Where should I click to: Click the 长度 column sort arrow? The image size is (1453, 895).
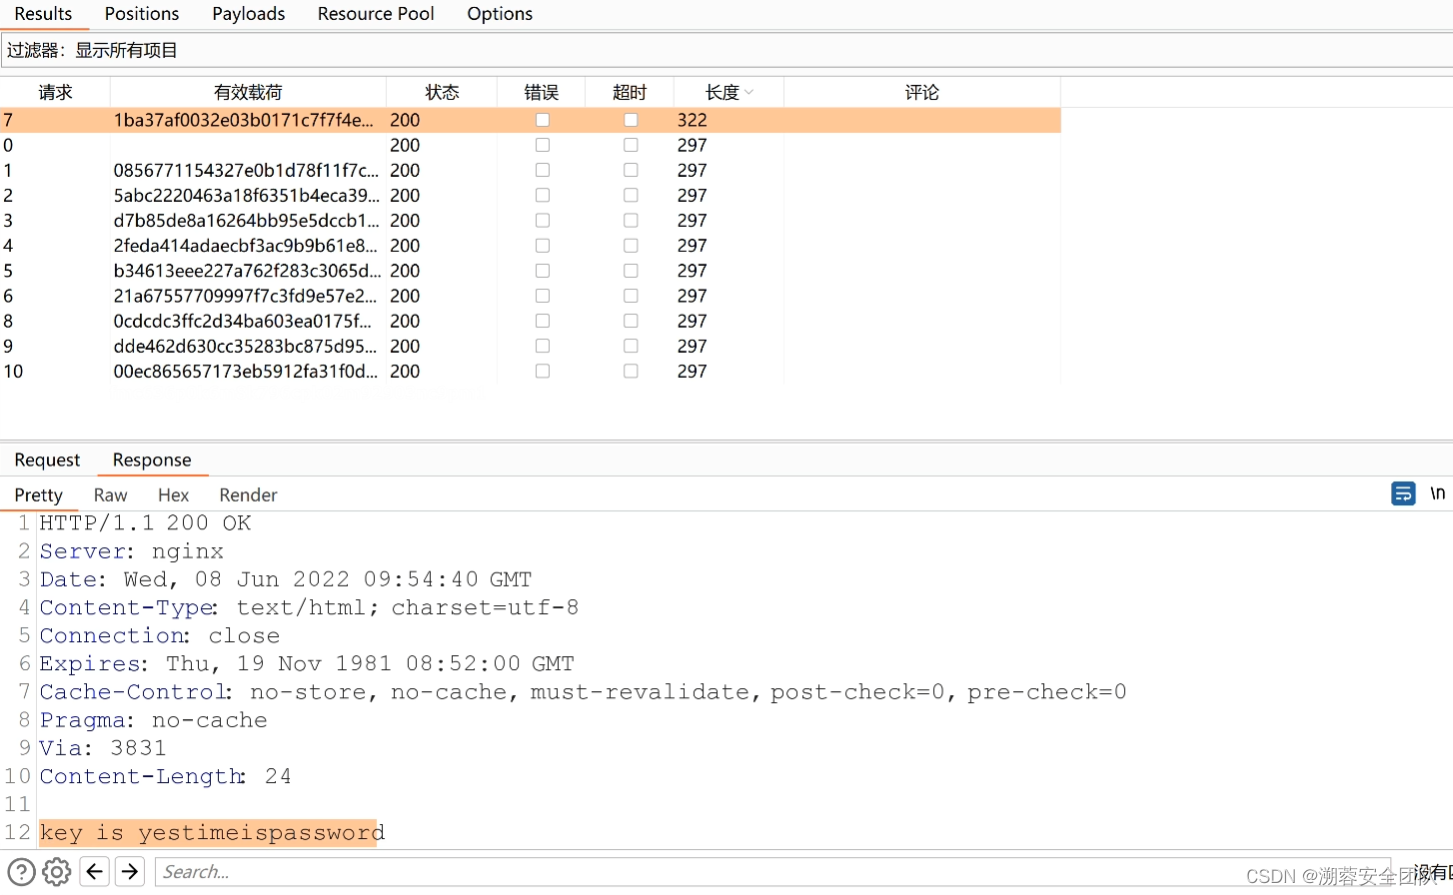pyautogui.click(x=749, y=93)
